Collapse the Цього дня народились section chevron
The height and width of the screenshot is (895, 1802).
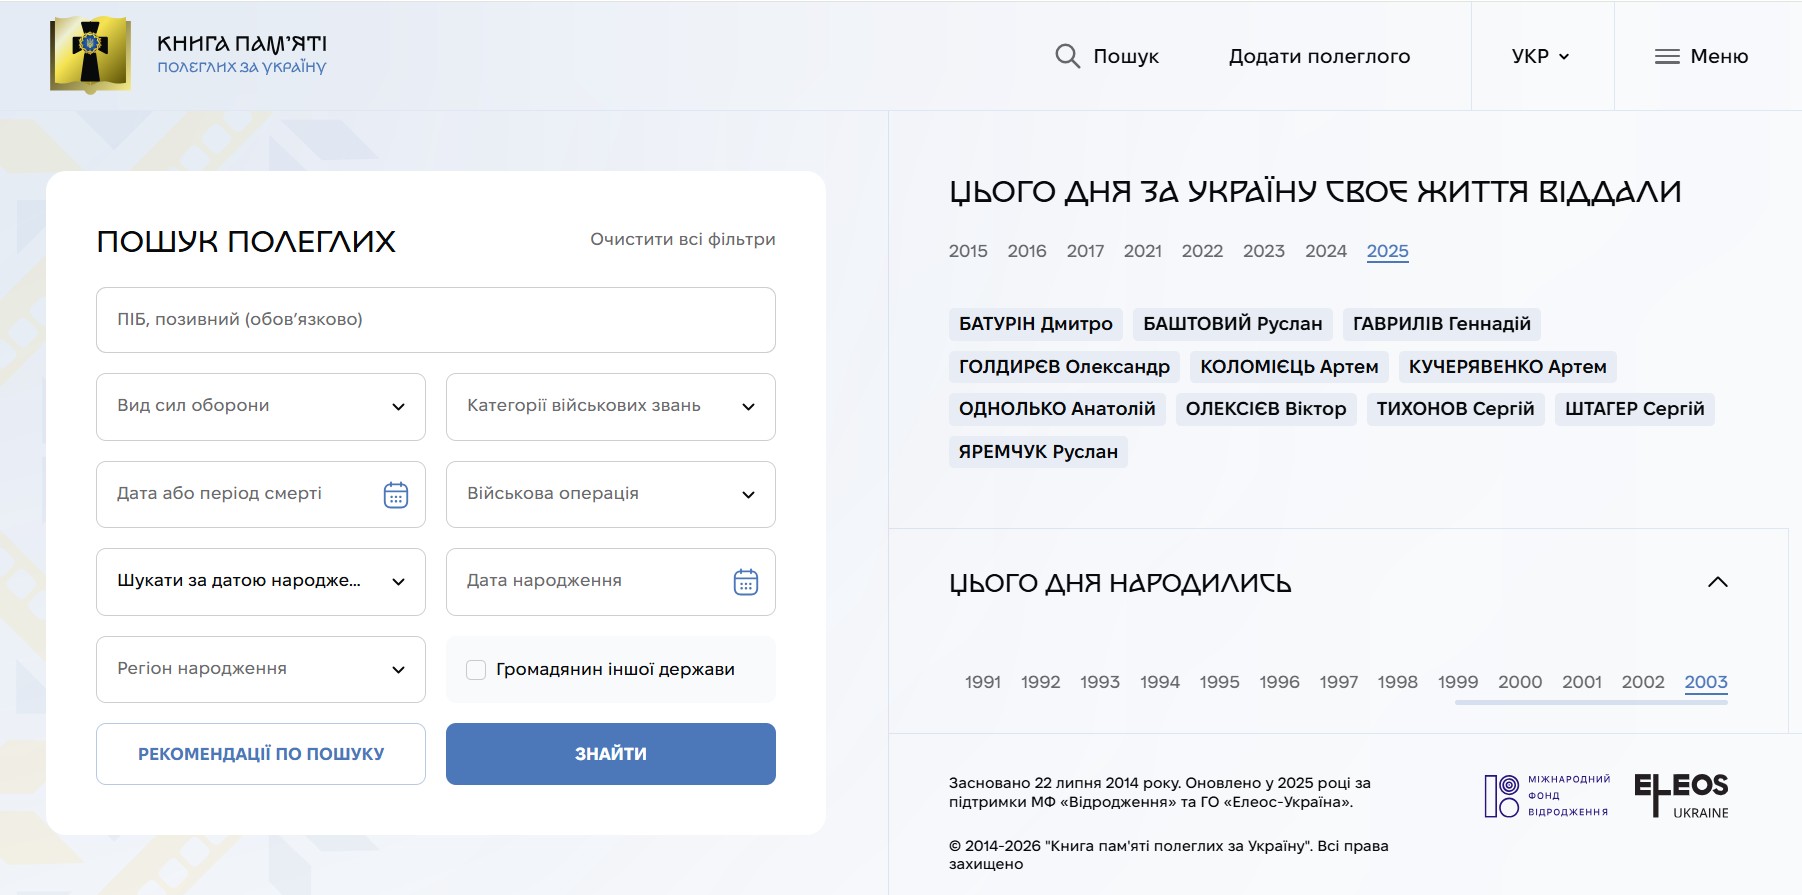pyautogui.click(x=1718, y=582)
